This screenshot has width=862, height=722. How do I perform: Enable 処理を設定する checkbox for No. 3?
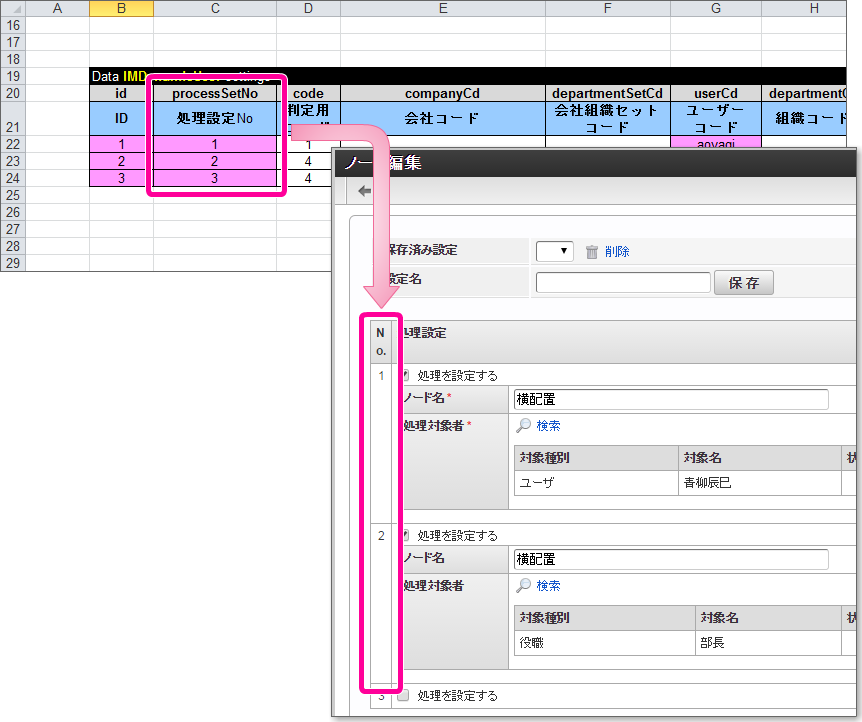[x=403, y=696]
